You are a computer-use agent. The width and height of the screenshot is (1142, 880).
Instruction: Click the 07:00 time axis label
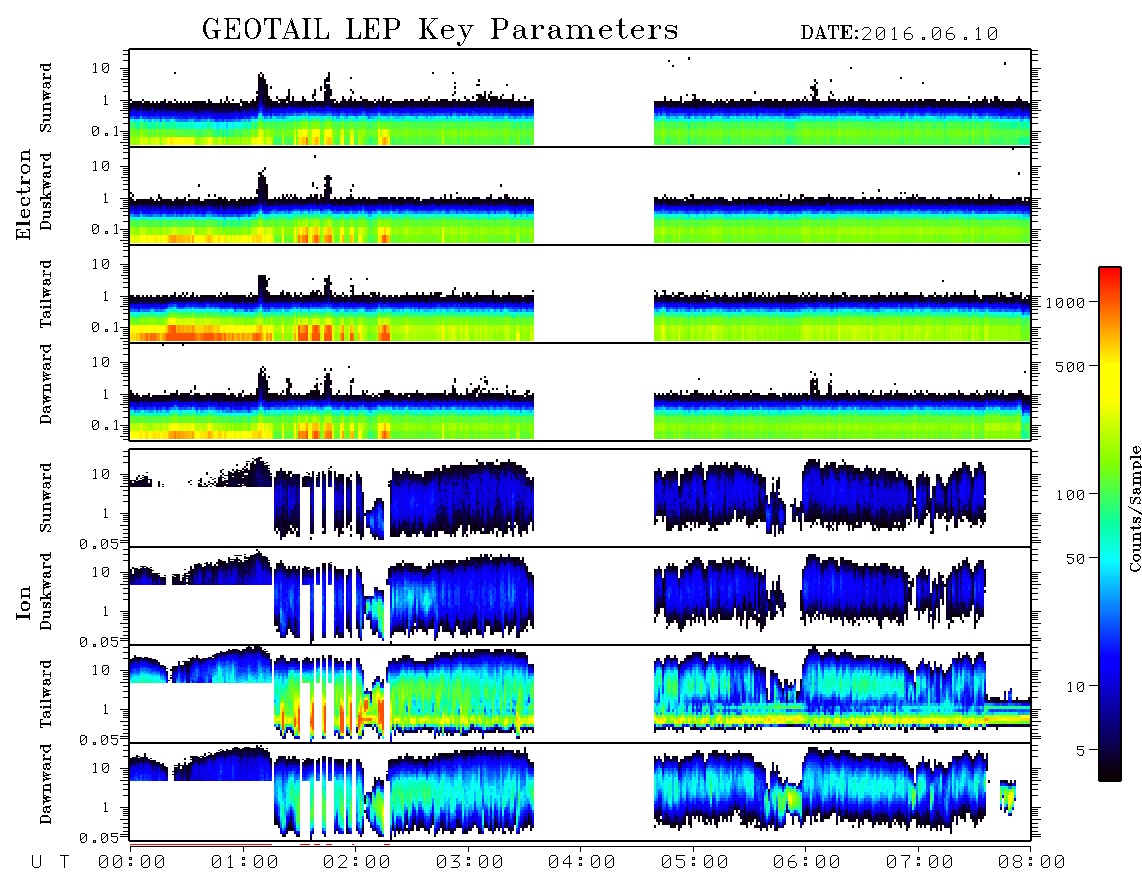(x=920, y=863)
